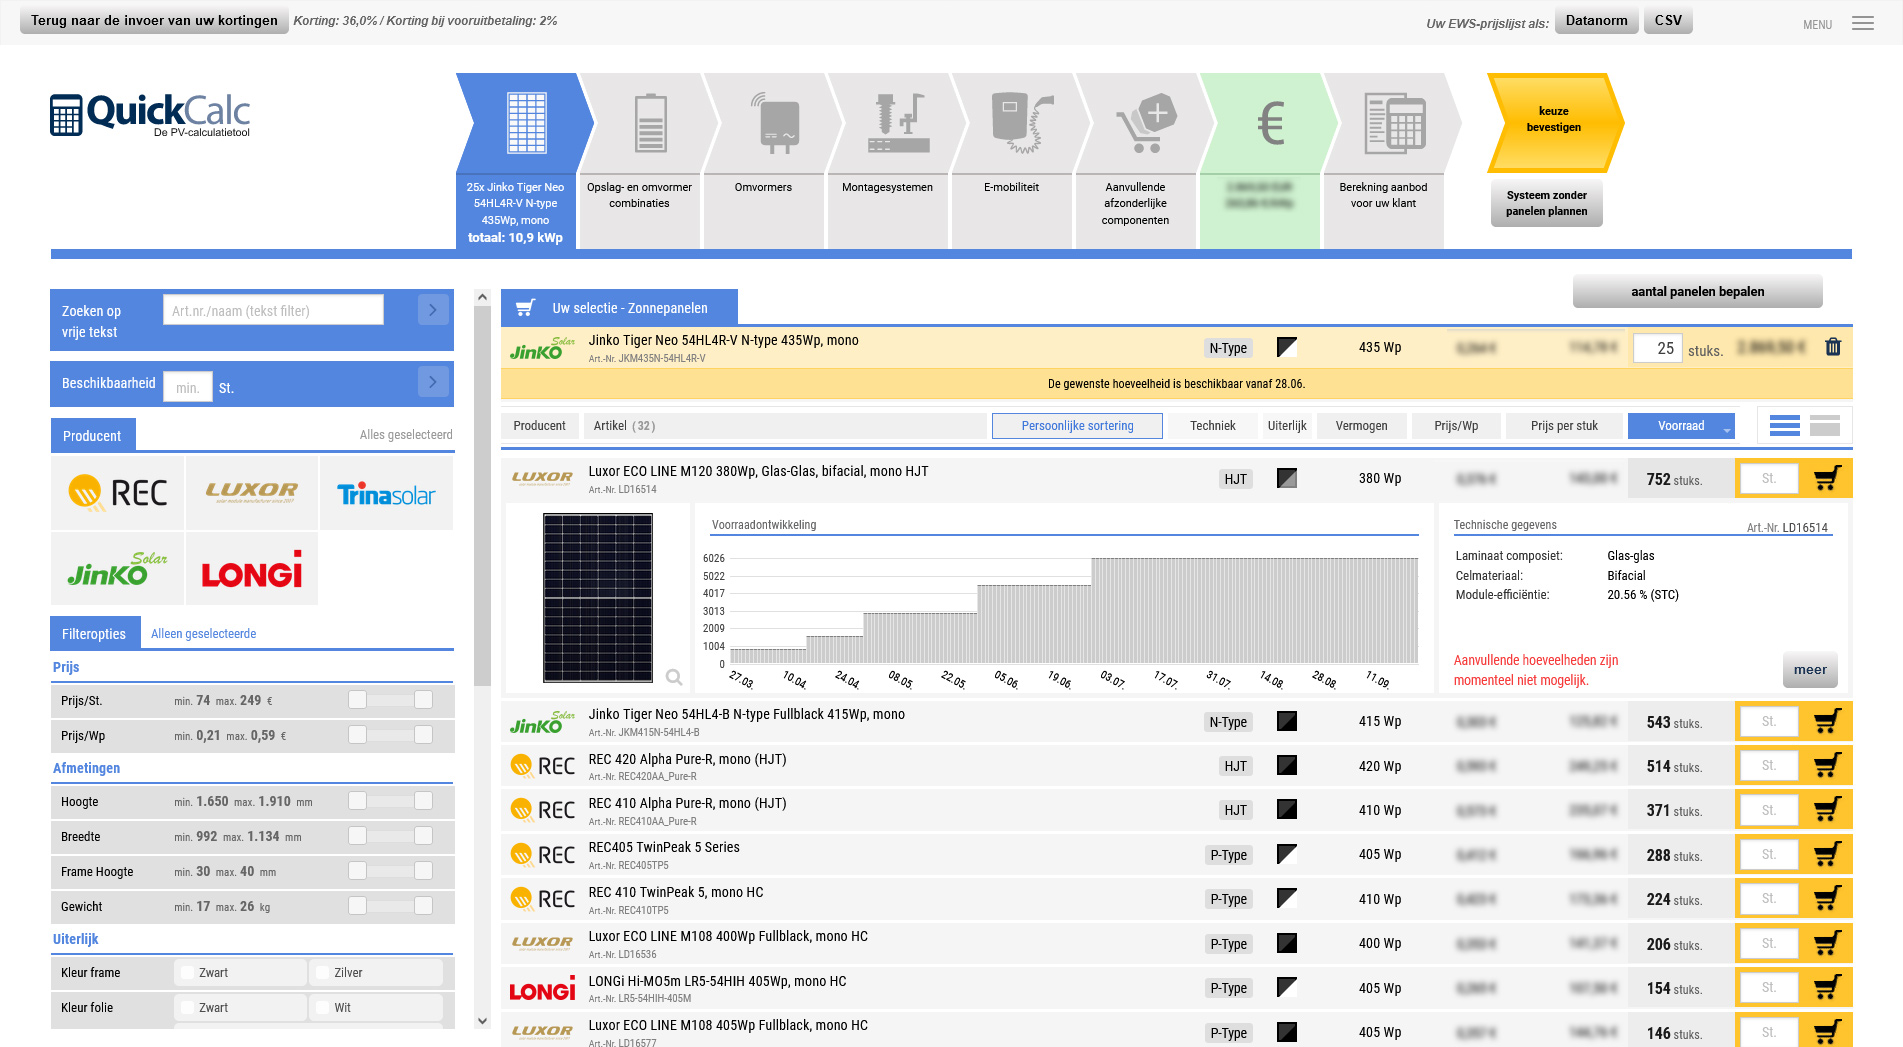Switch to the Alleen geselecteerde filter tab
Viewport: 1903px width, 1047px height.
[x=203, y=633]
